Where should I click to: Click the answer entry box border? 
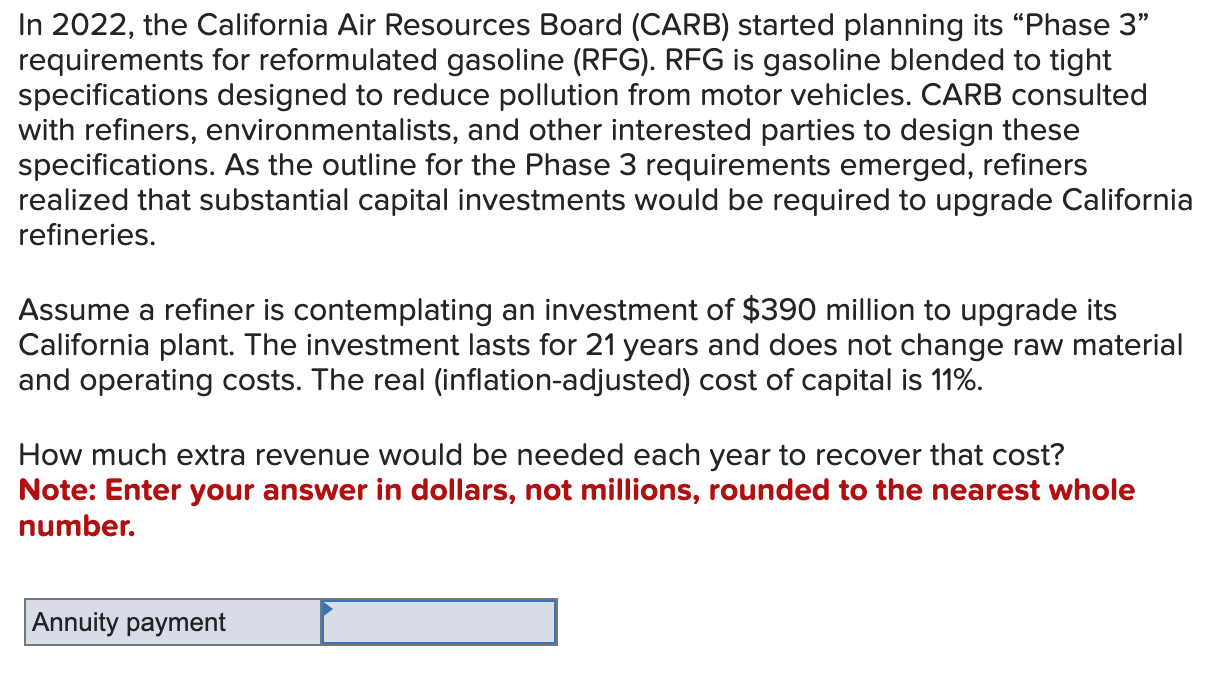(x=438, y=601)
